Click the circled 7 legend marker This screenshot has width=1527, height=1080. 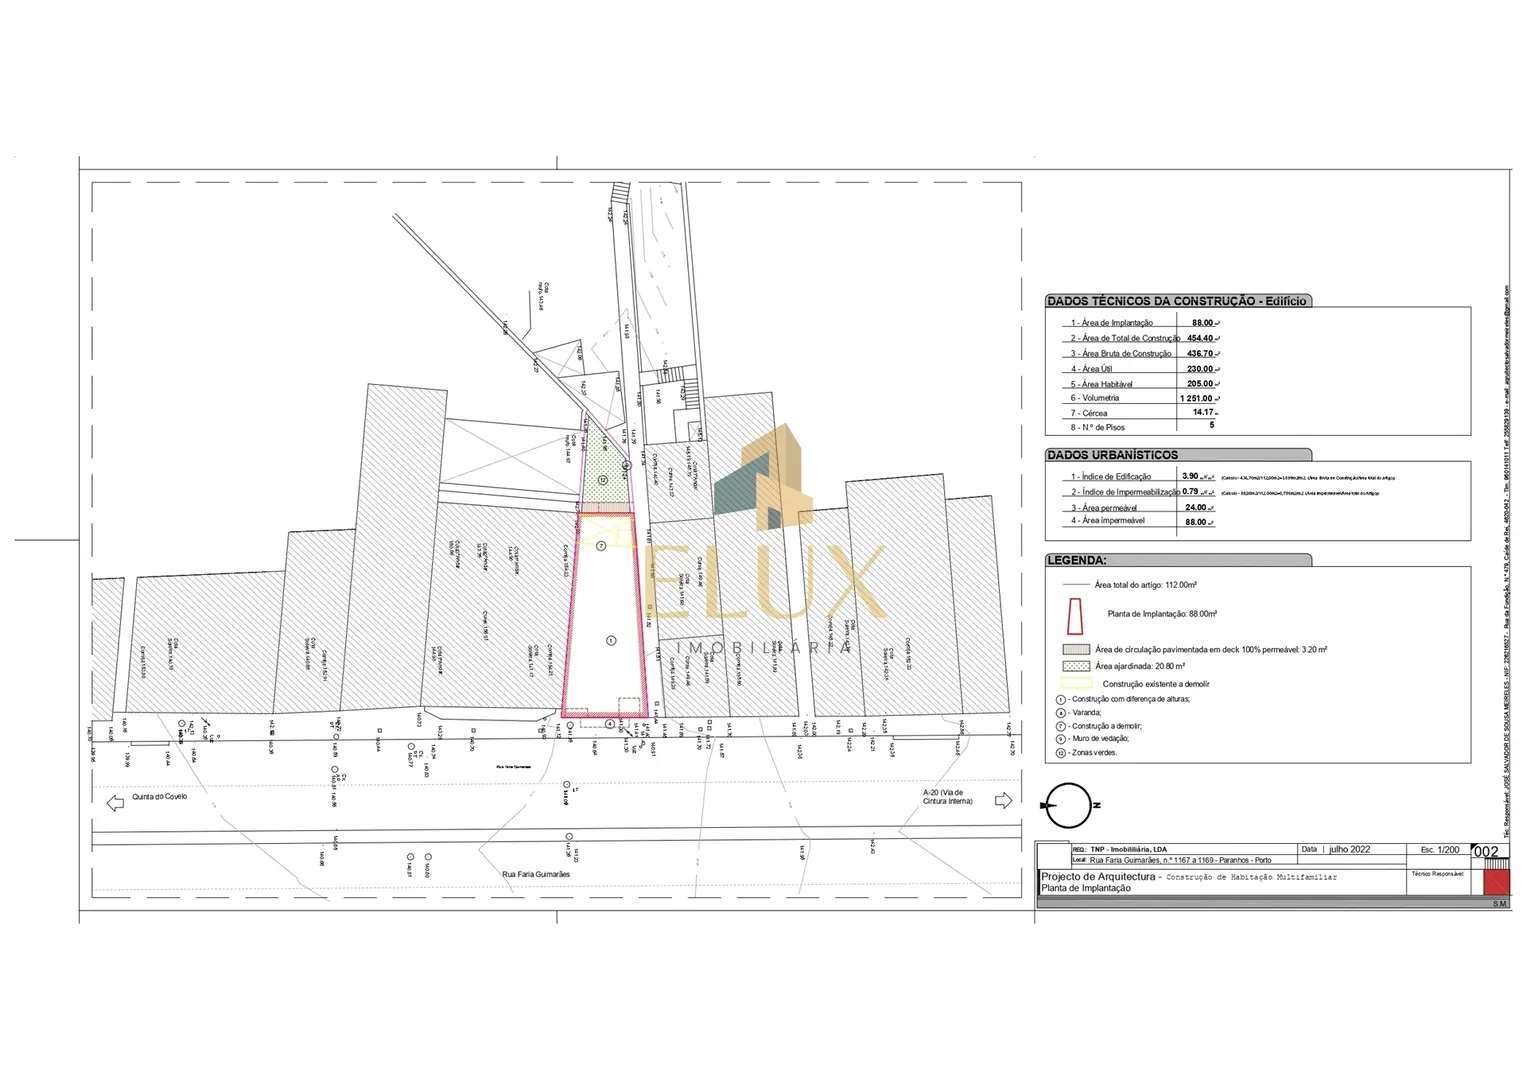pyautogui.click(x=1061, y=726)
